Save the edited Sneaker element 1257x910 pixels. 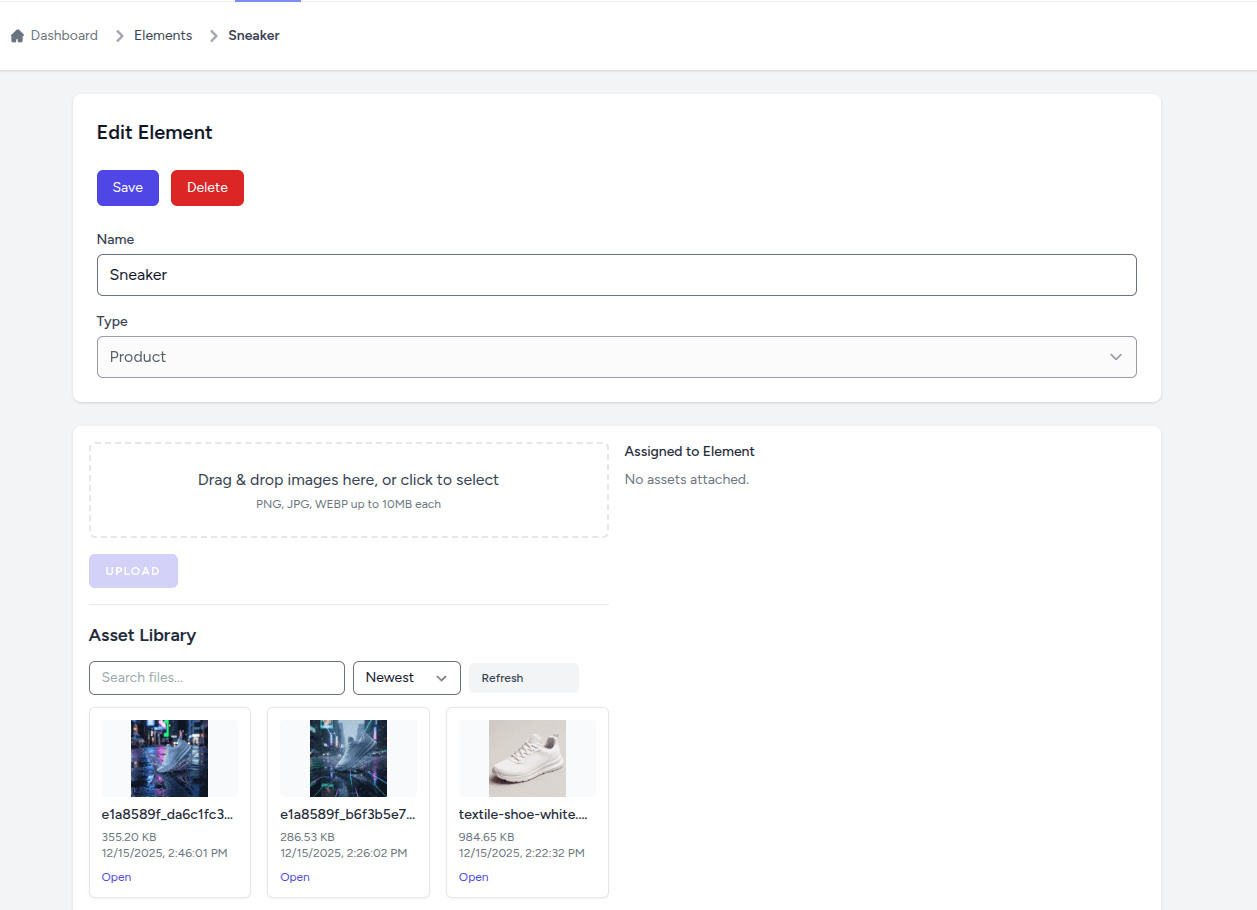pyautogui.click(x=127, y=187)
